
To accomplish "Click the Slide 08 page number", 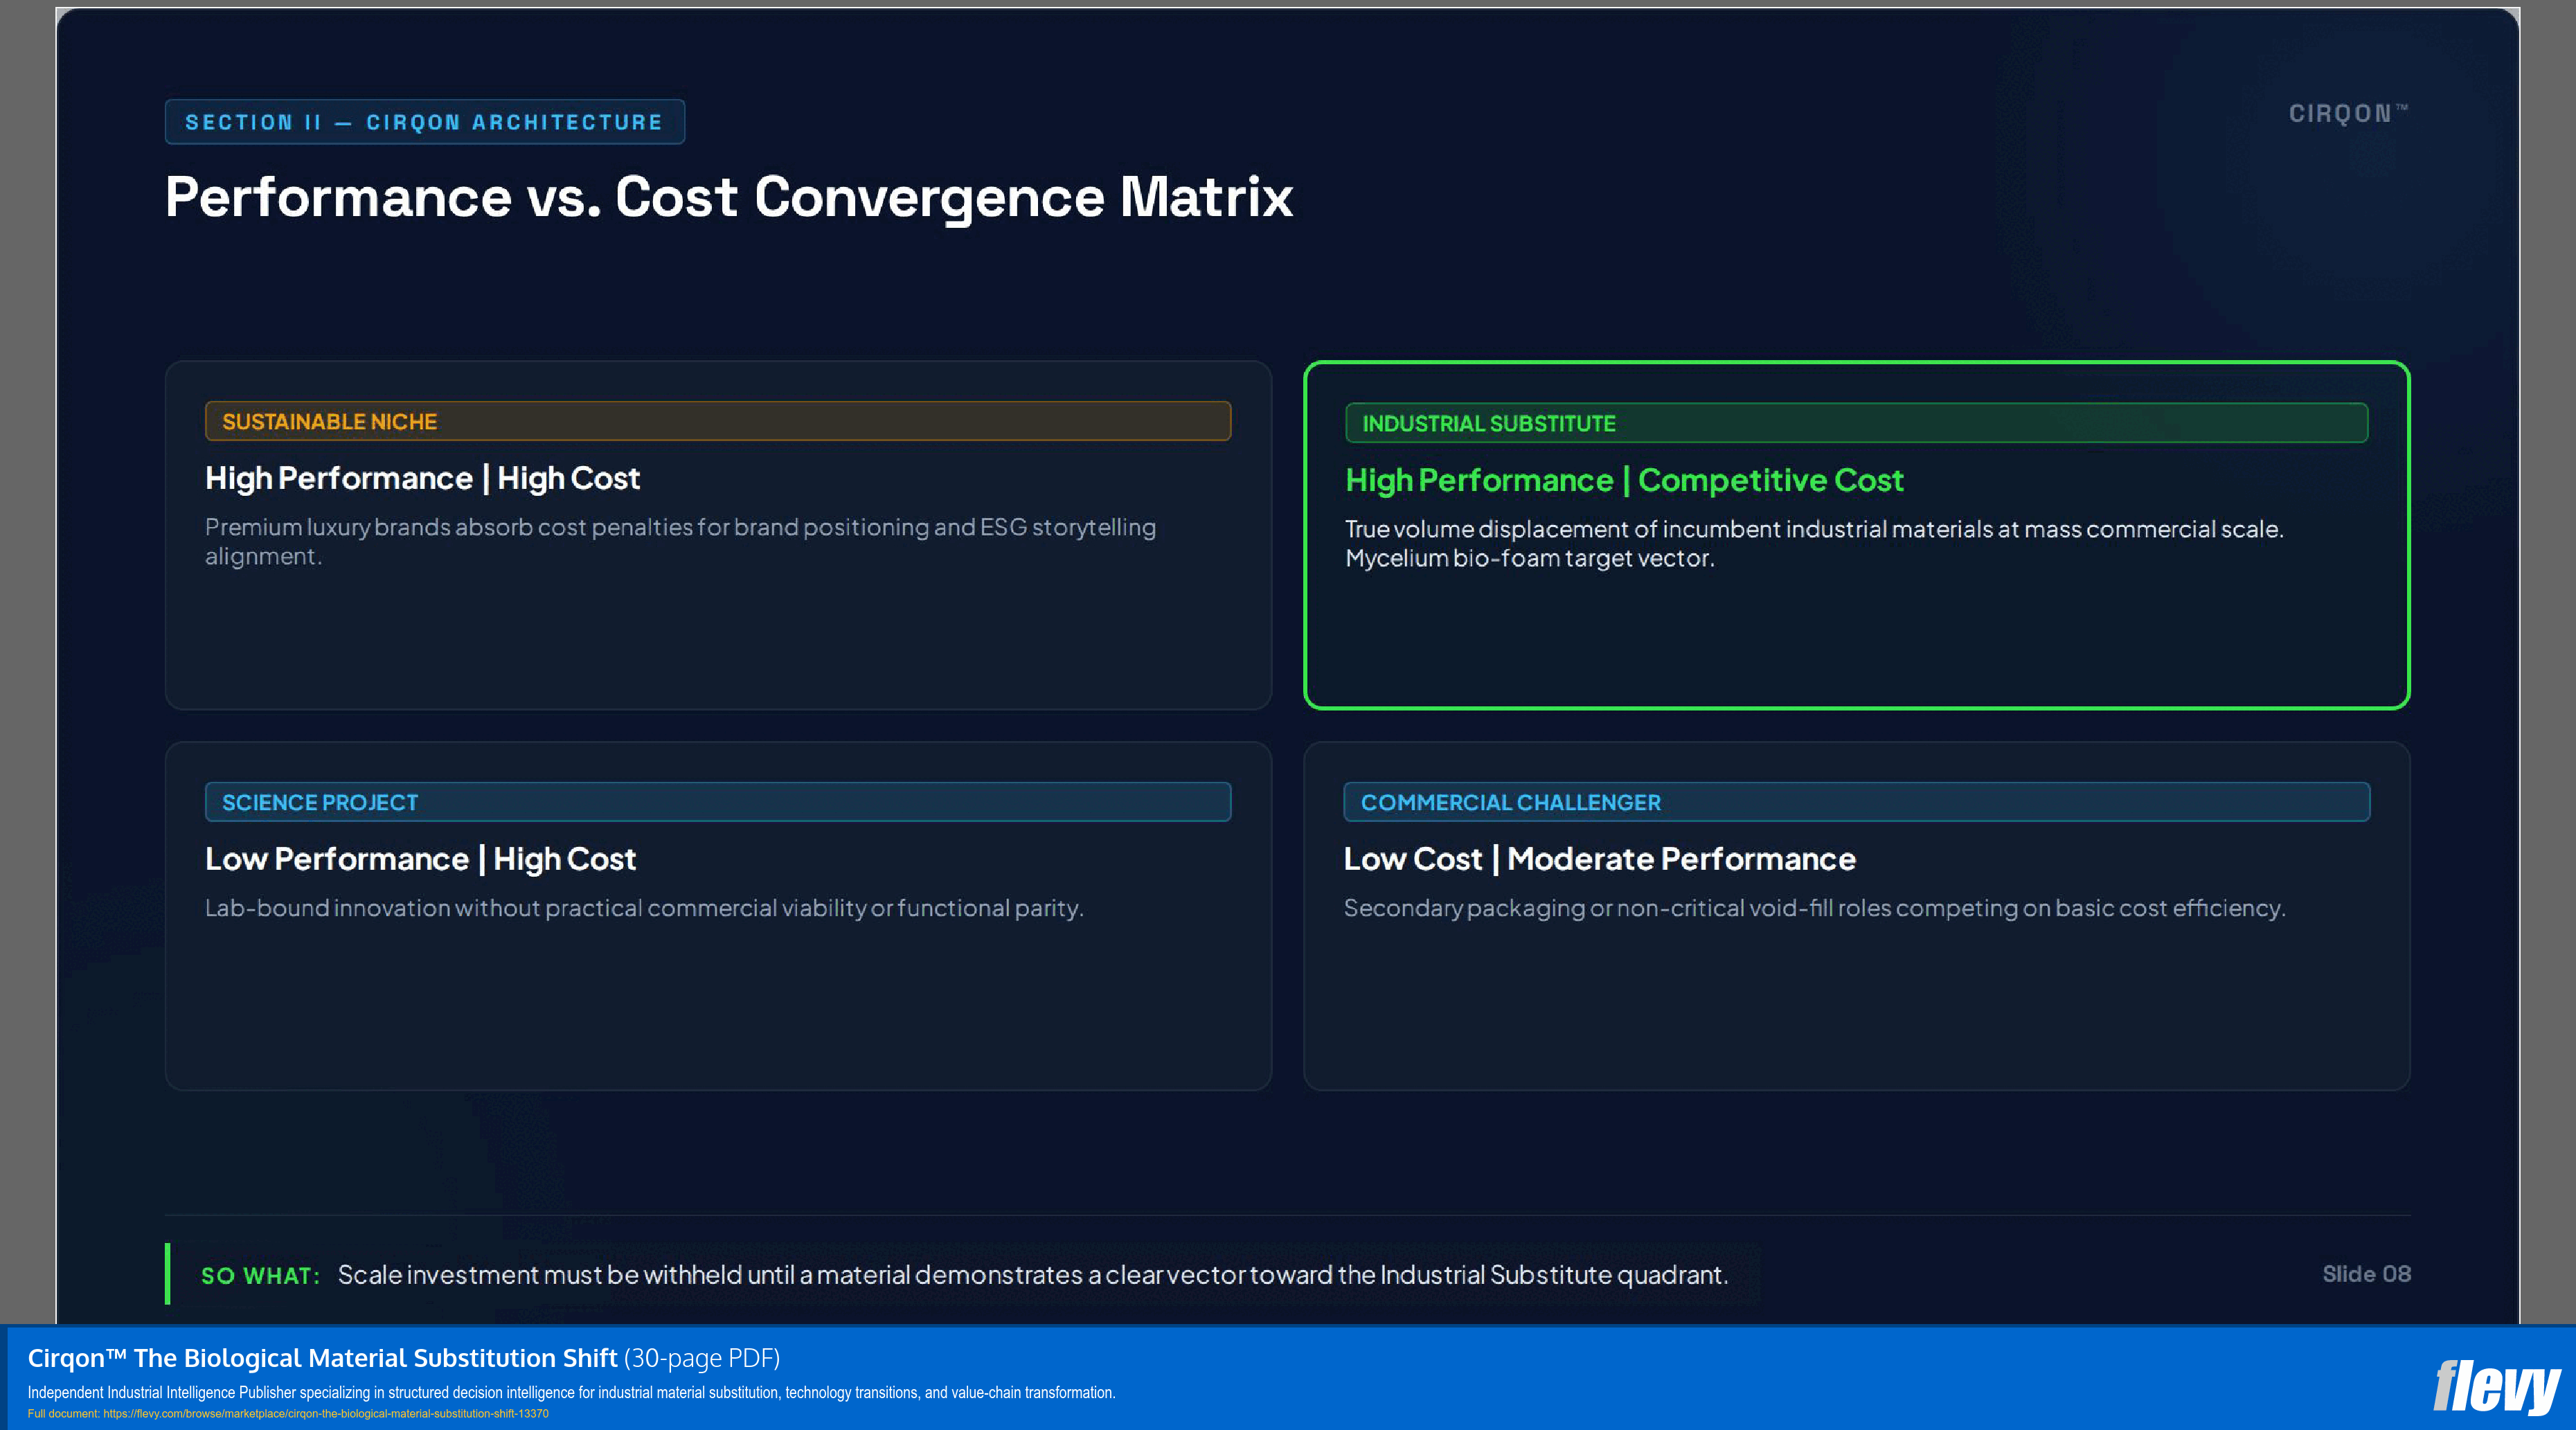I will (x=2366, y=1274).
